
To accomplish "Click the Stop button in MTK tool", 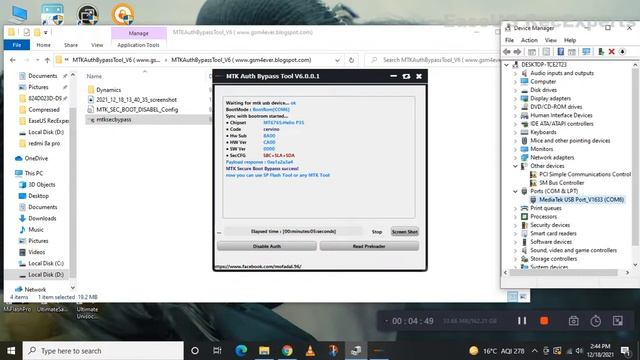I will pos(377,232).
